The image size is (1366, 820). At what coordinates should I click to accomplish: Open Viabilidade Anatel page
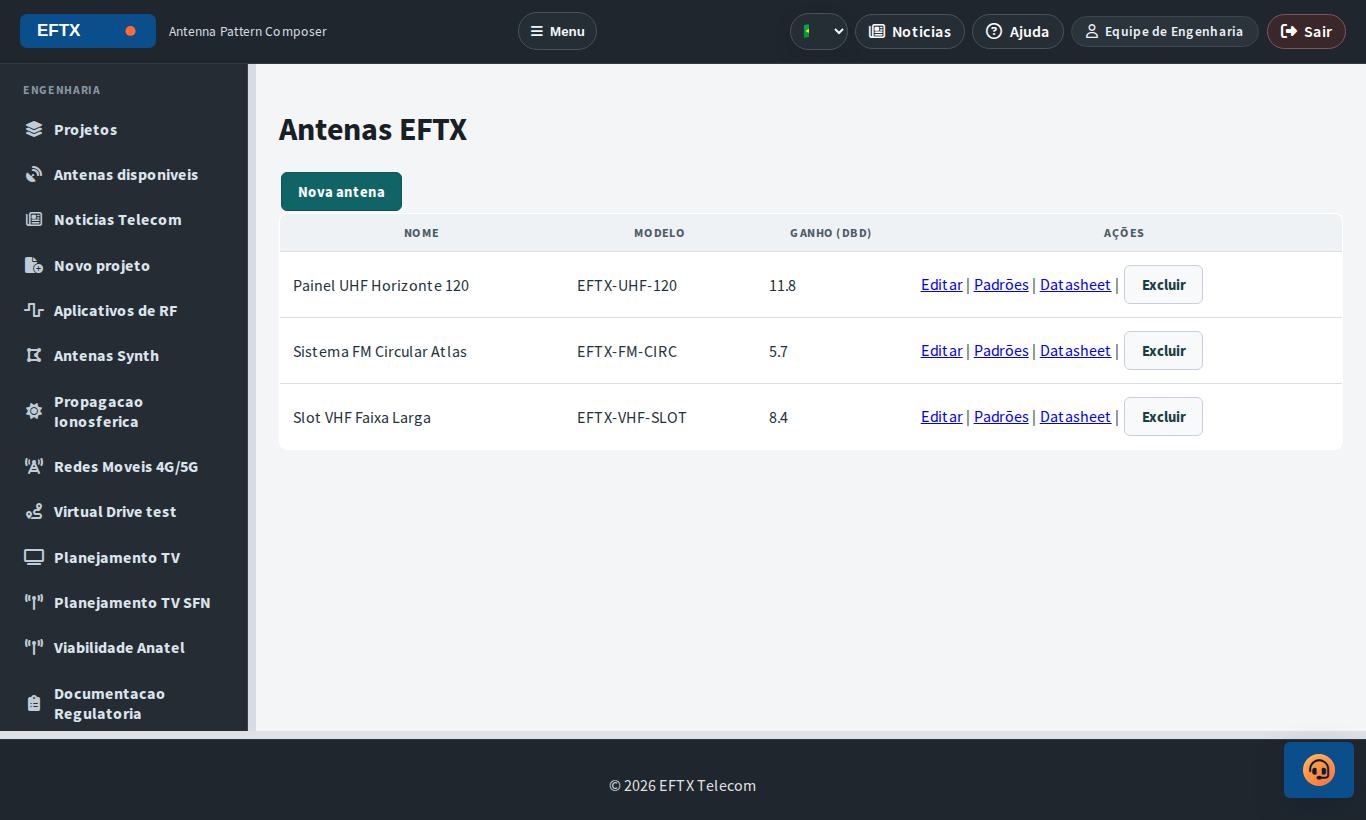[x=124, y=647]
